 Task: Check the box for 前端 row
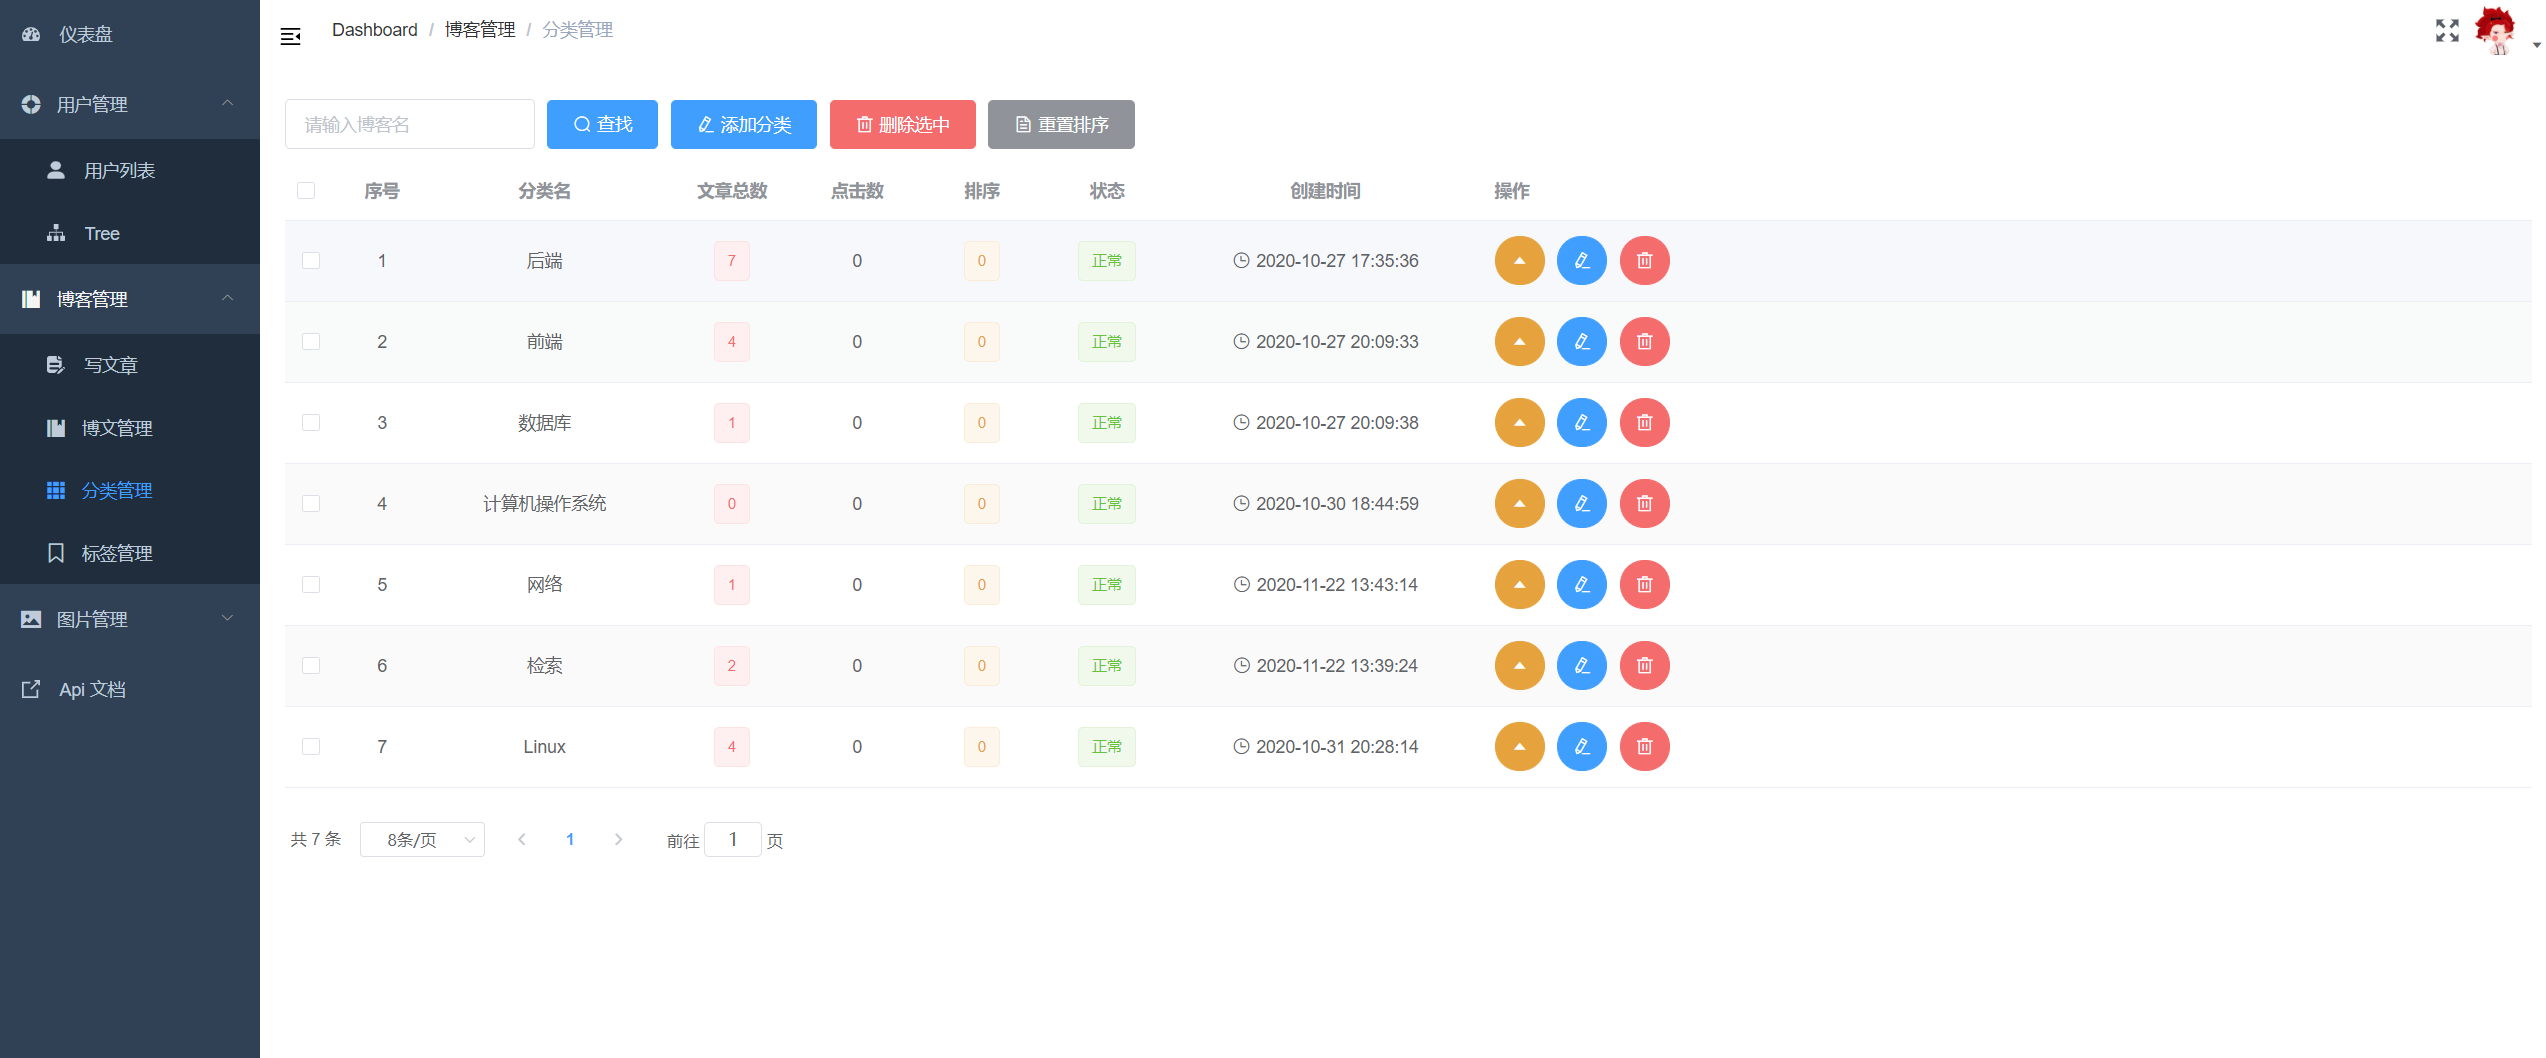pyautogui.click(x=311, y=342)
